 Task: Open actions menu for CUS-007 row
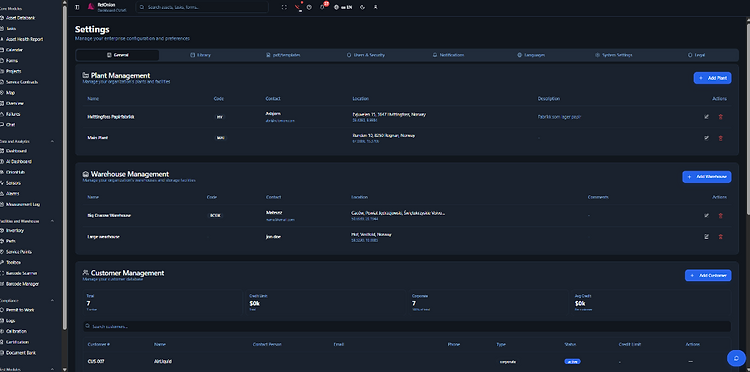click(x=690, y=362)
